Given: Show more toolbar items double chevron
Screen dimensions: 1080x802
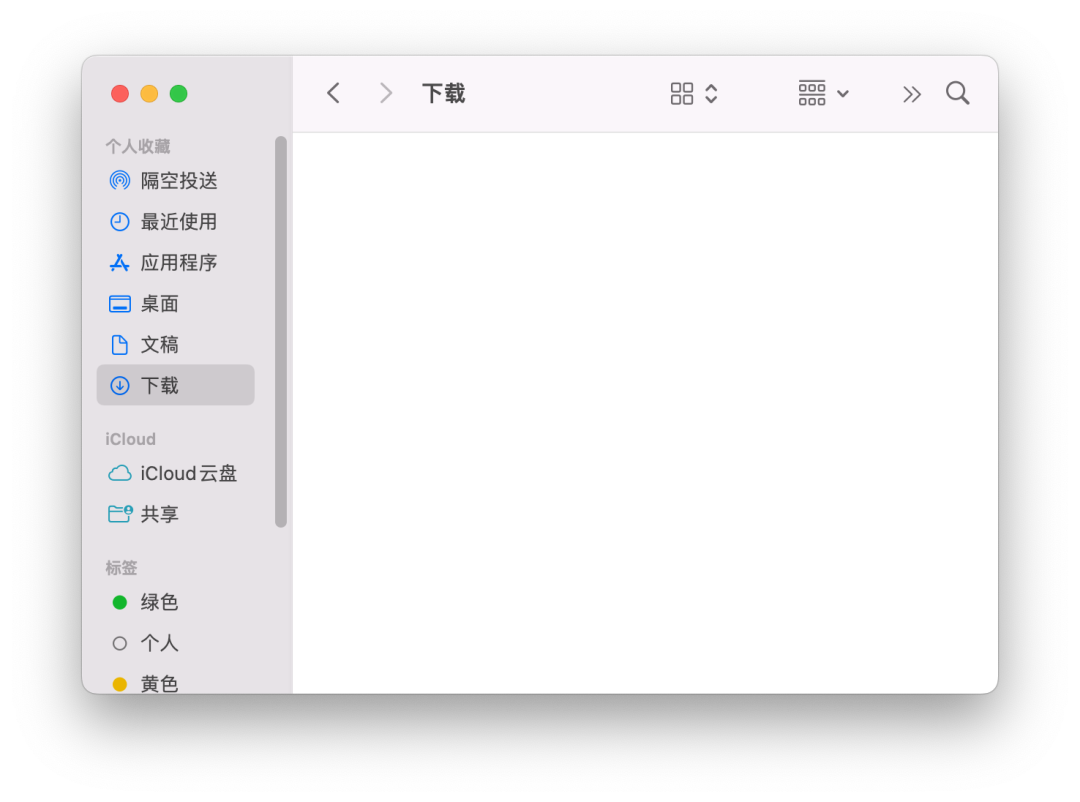Looking at the screenshot, I should tap(912, 94).
